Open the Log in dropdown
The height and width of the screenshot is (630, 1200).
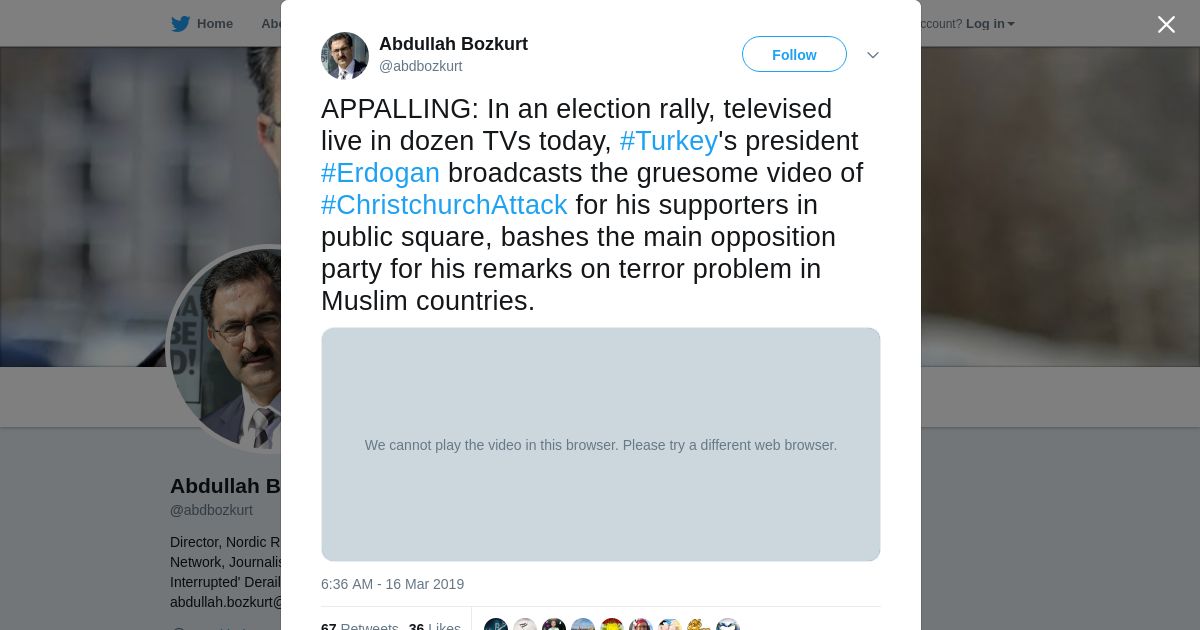pyautogui.click(x=989, y=24)
